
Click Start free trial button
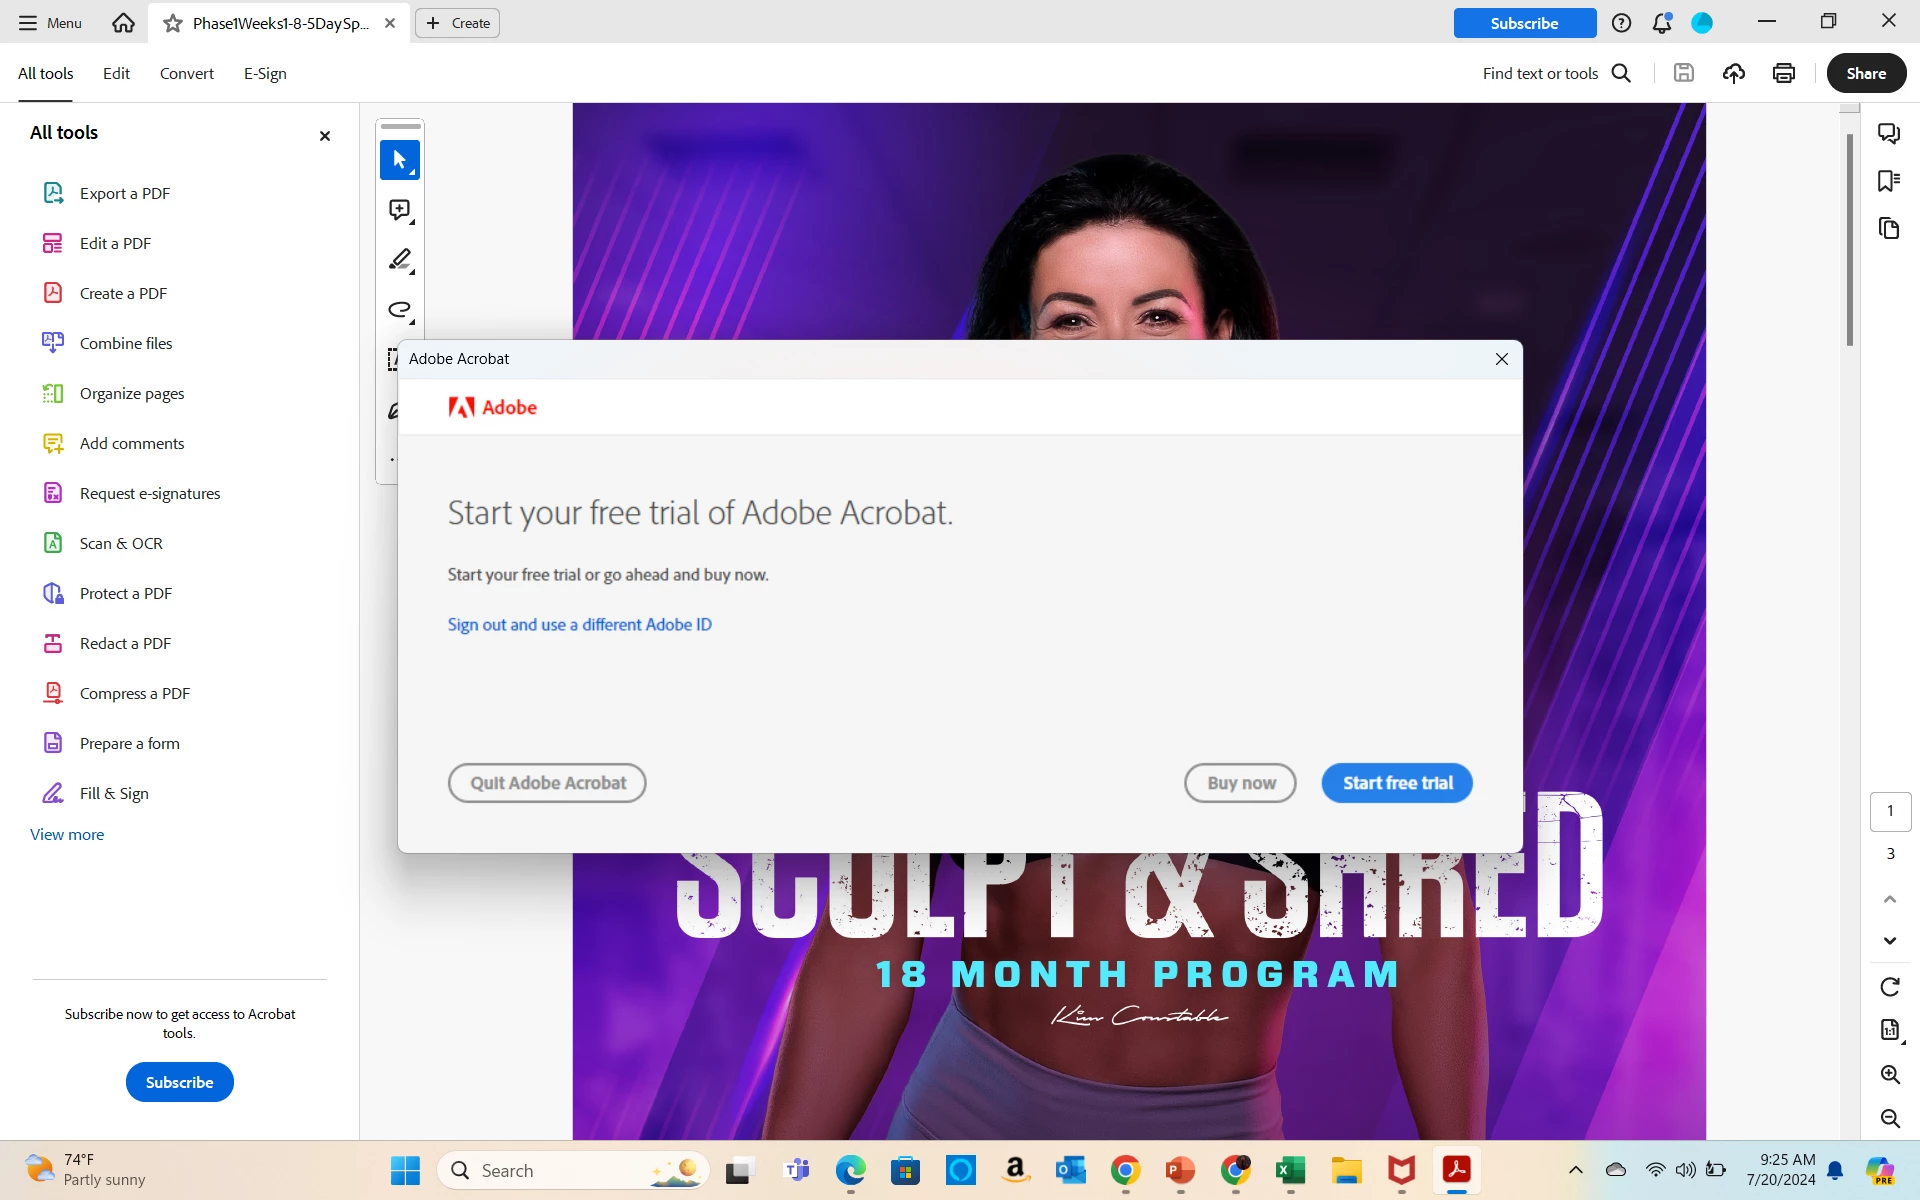1396,783
